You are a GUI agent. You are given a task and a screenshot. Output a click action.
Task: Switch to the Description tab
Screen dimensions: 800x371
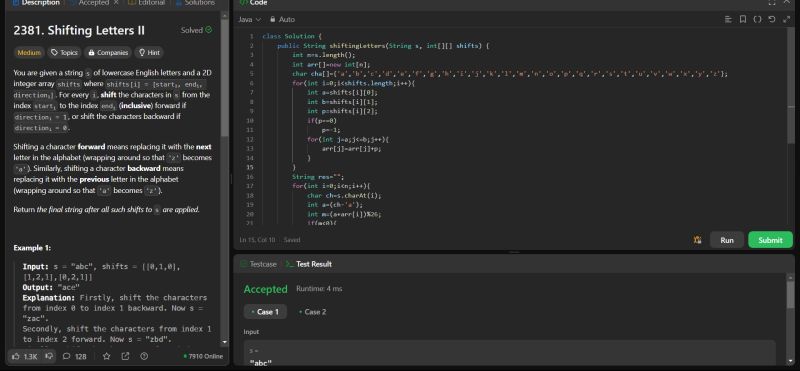tap(36, 3)
